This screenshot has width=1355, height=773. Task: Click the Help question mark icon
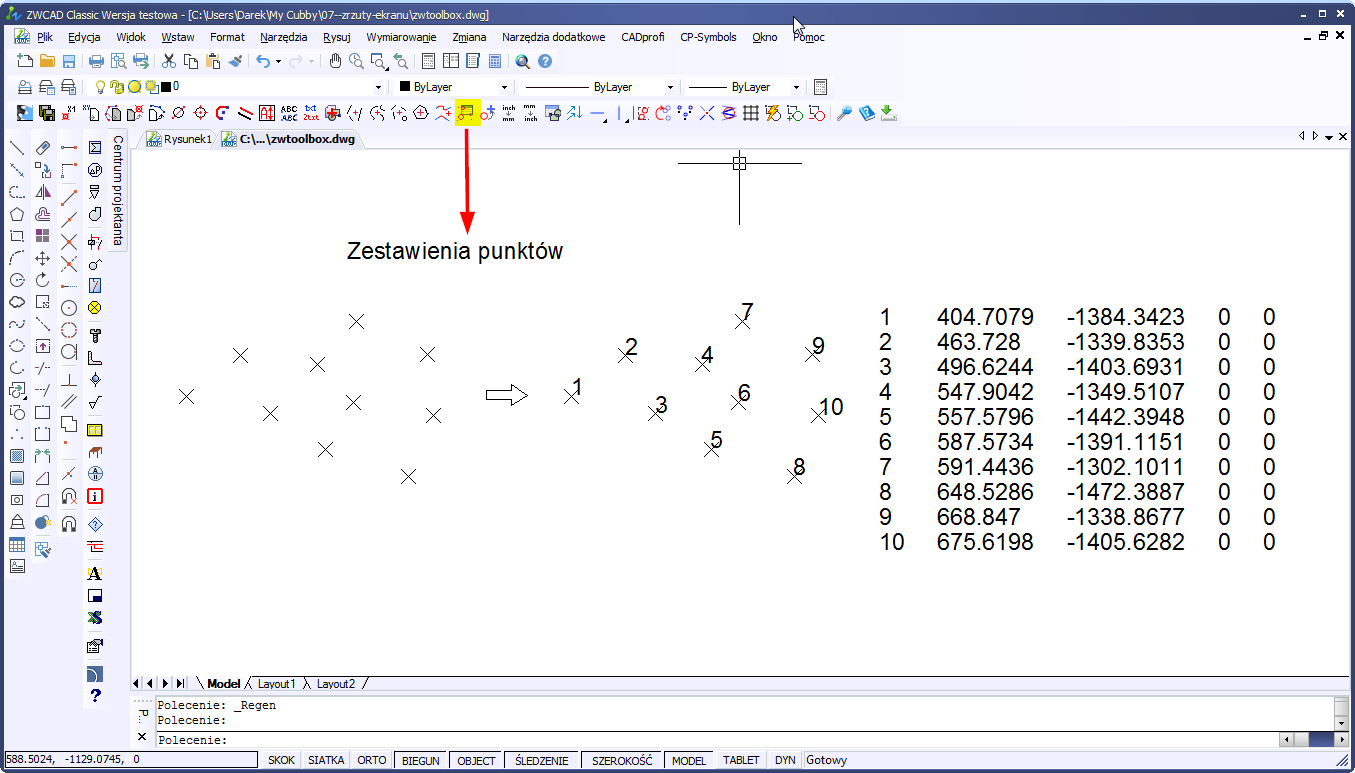tap(545, 61)
